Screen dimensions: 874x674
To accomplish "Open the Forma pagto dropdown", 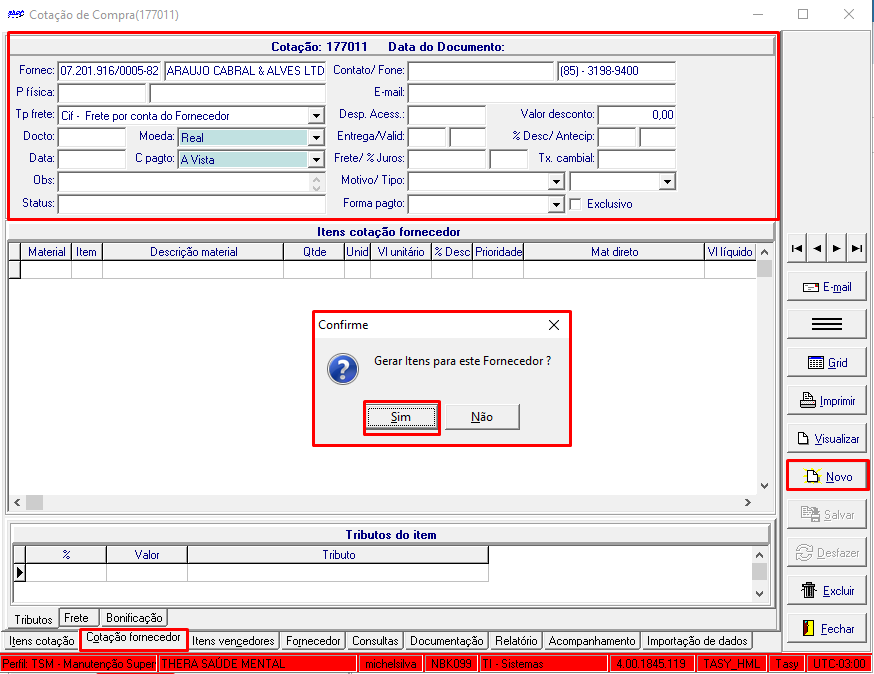I will click(556, 205).
